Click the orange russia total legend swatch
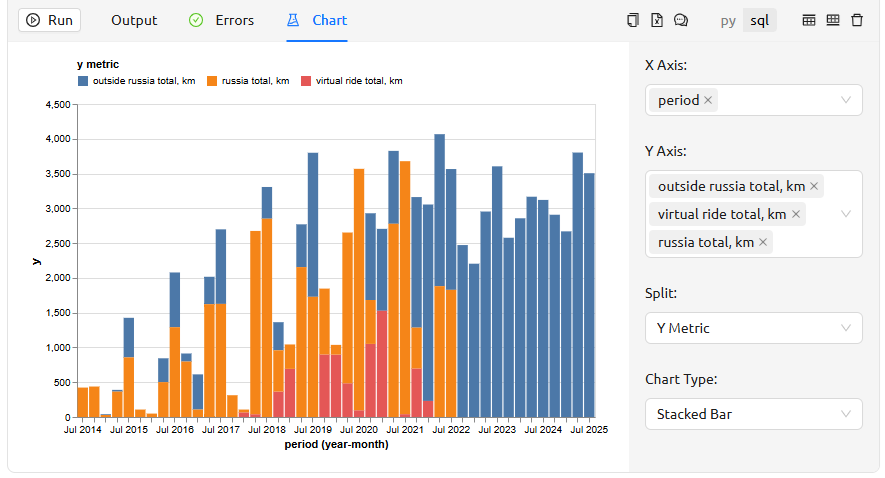The height and width of the screenshot is (478, 885). (212, 81)
